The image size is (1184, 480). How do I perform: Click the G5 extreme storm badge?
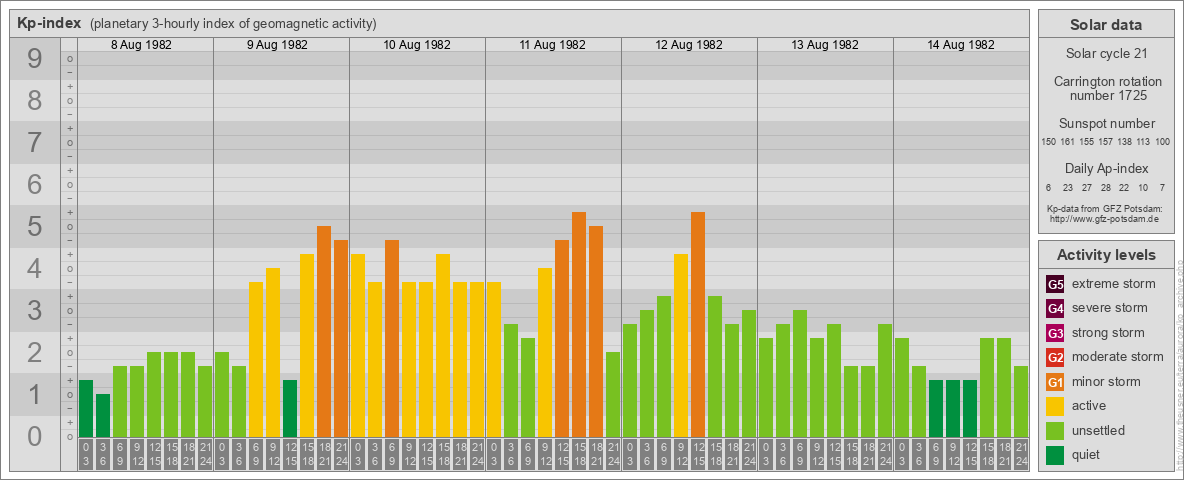click(1055, 284)
